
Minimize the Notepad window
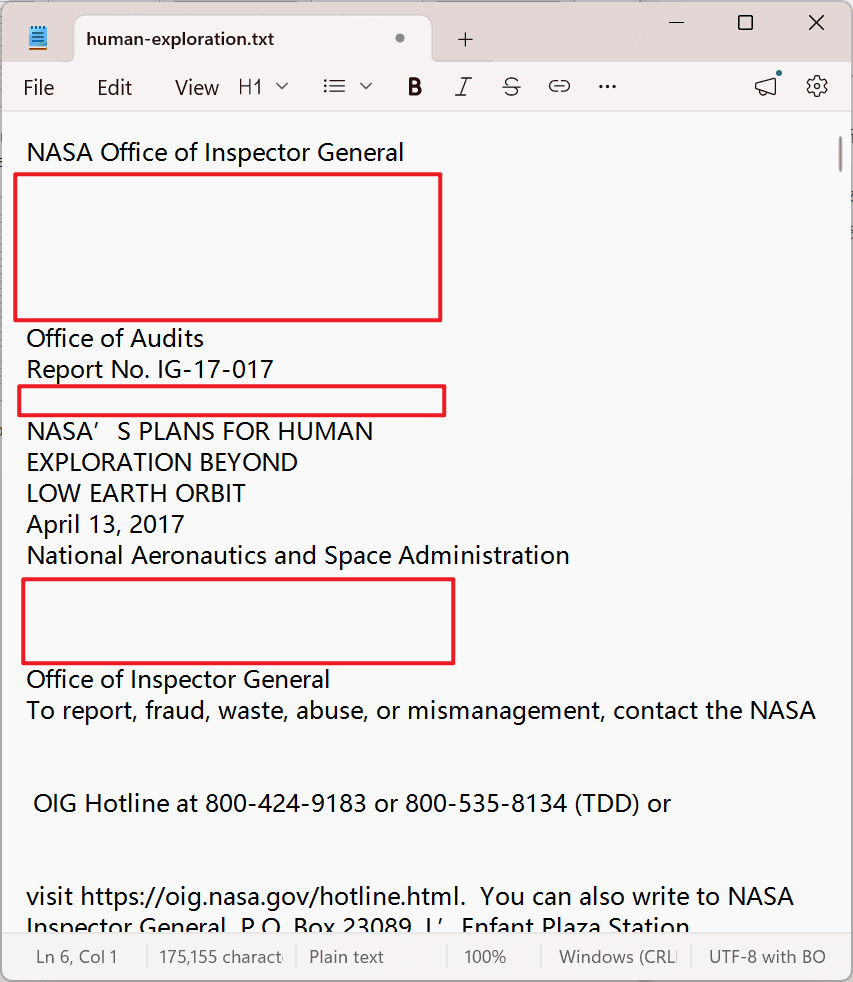[x=676, y=23]
